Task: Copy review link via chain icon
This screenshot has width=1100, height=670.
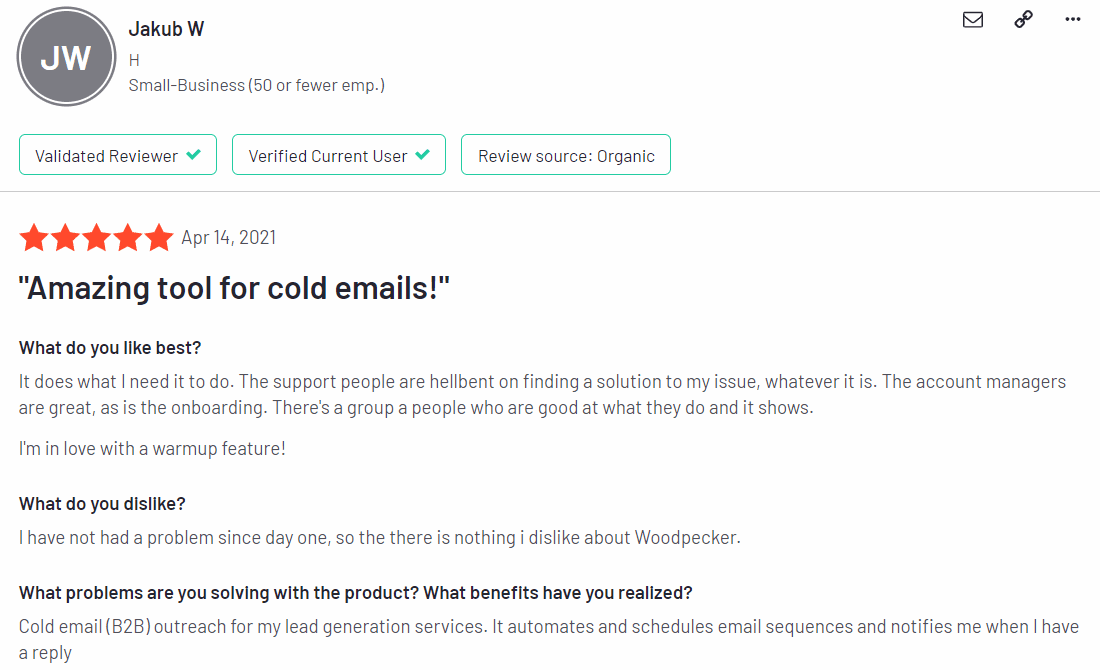Action: coord(1024,19)
